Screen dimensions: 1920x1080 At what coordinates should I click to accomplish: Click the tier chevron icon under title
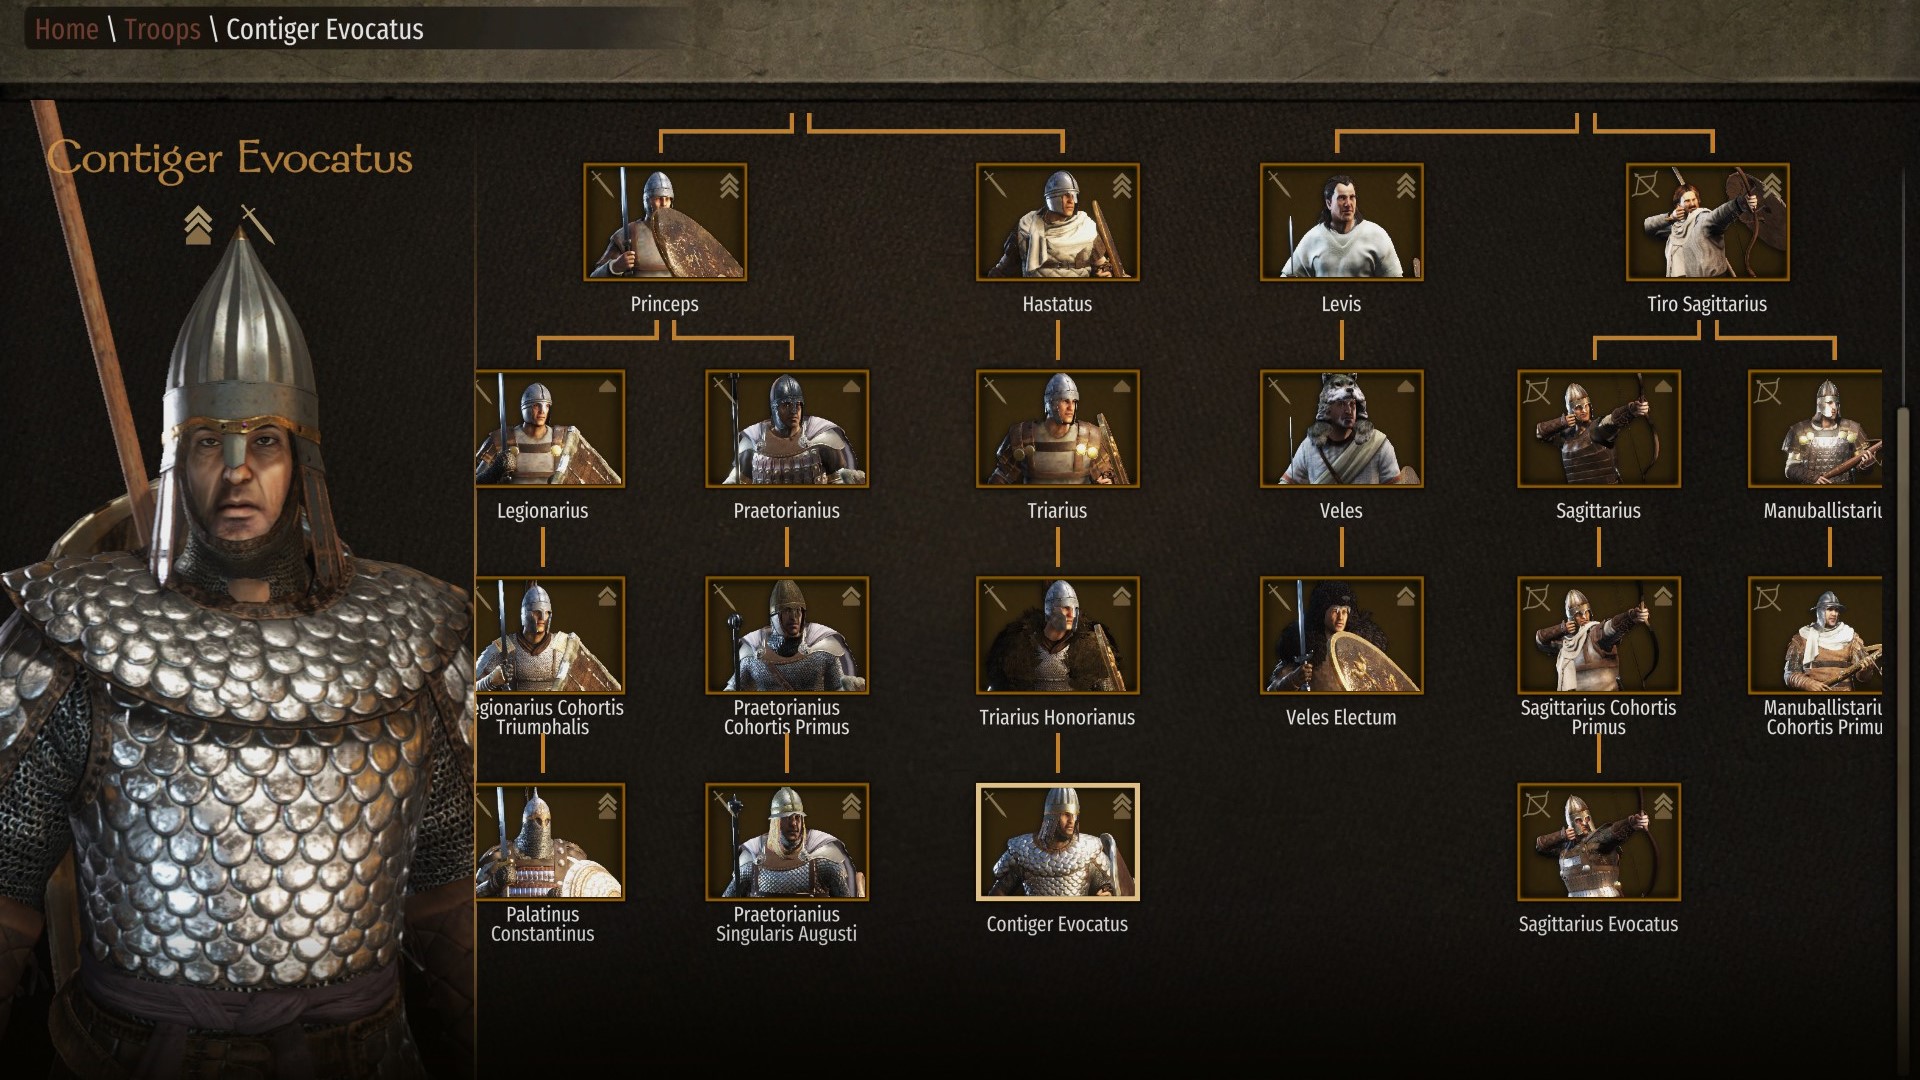click(x=198, y=225)
